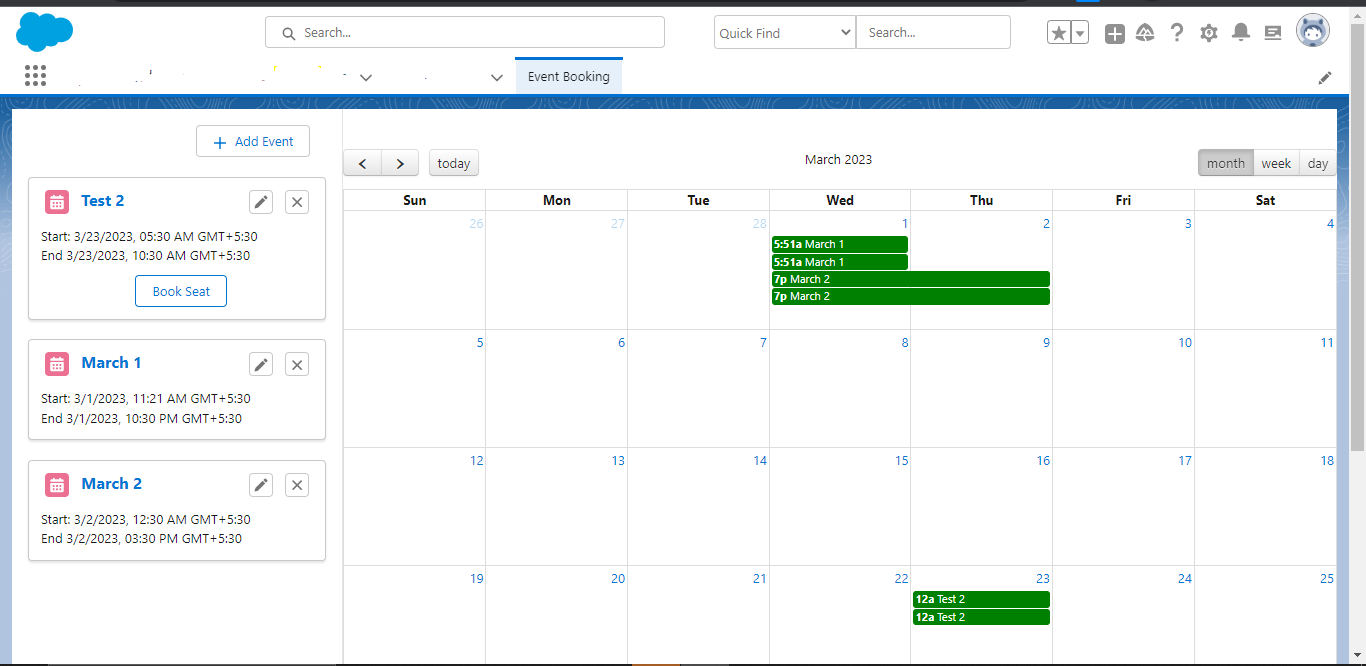Viewport: 1366px width, 666px height.
Task: Add a new event with Add Event button
Action: tap(253, 141)
